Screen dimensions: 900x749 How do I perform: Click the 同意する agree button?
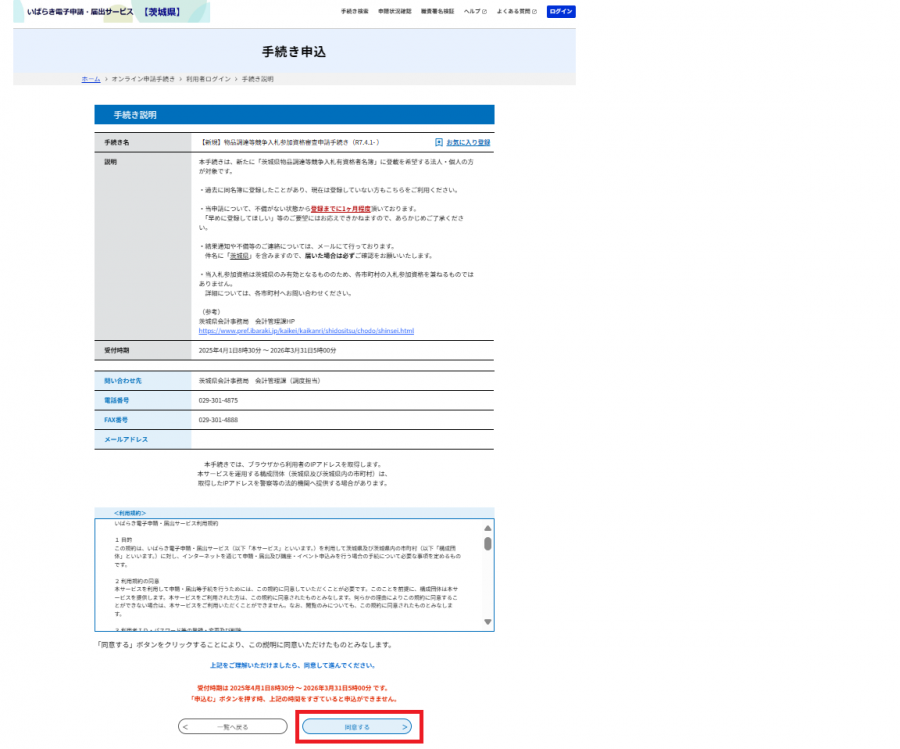pos(357,727)
